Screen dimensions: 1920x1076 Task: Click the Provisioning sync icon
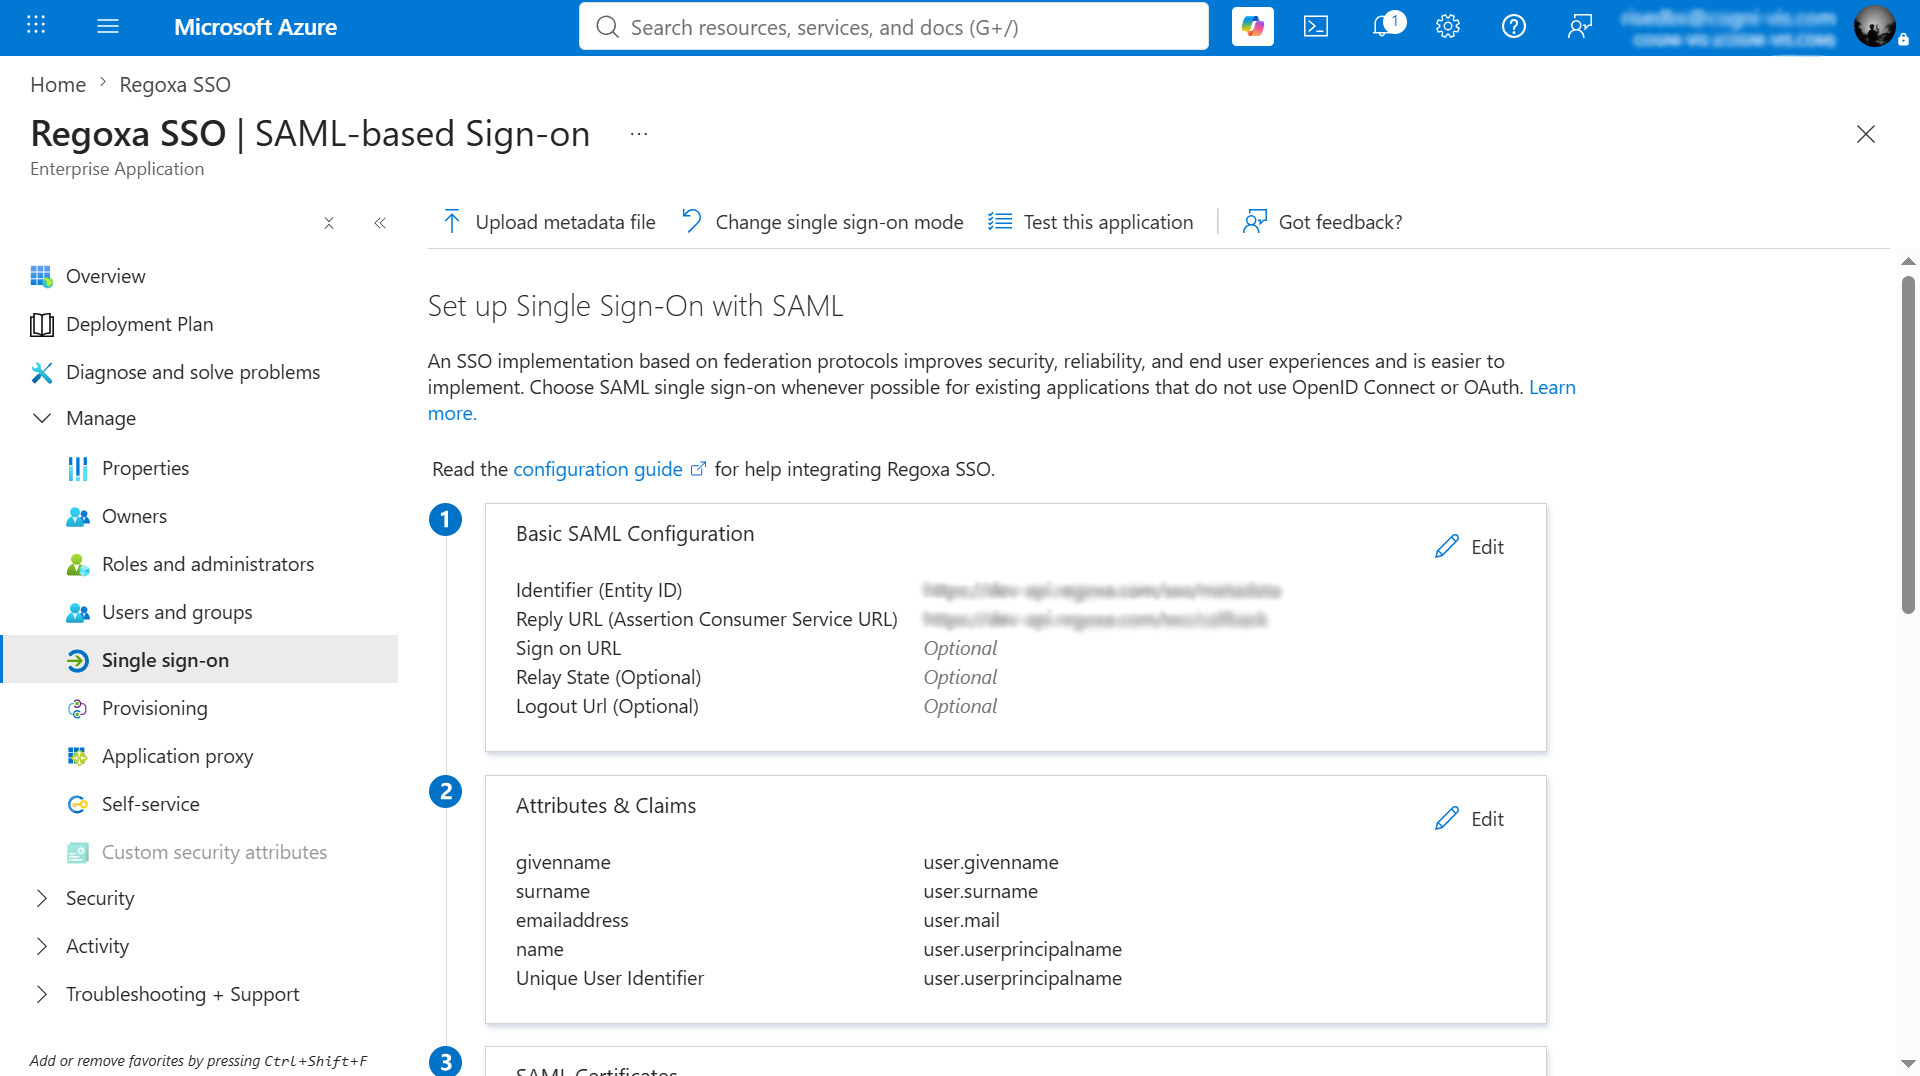(x=77, y=708)
